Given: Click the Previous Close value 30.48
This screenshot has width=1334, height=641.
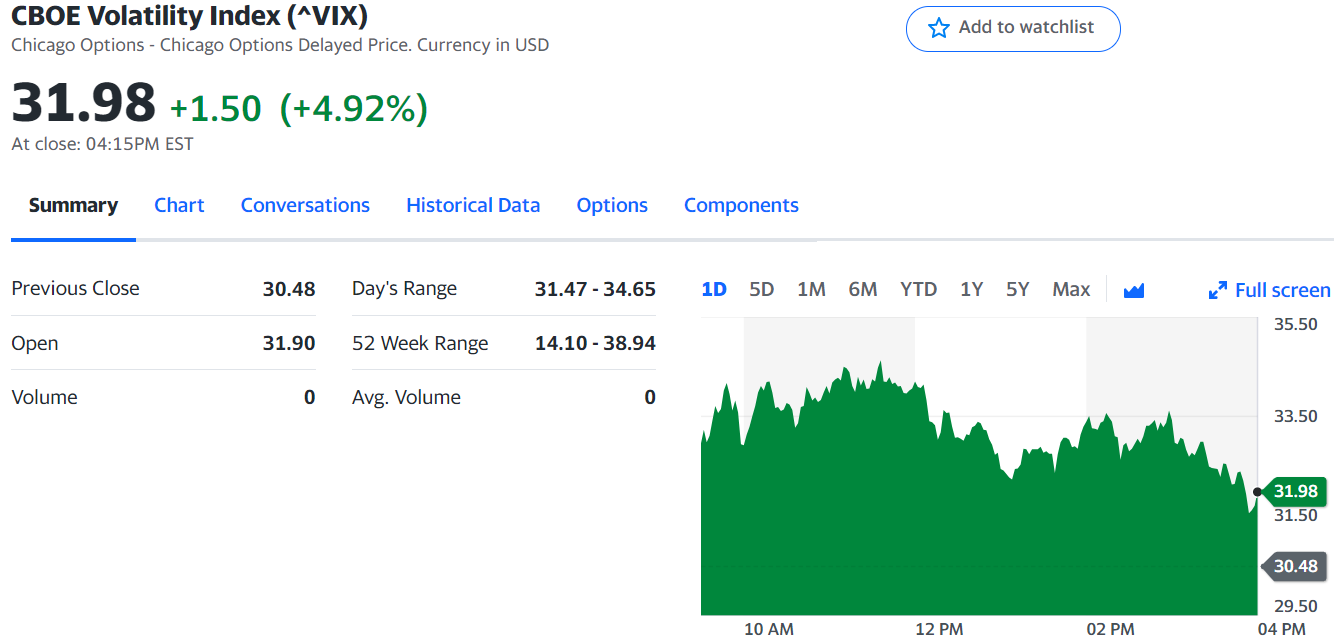Looking at the screenshot, I should tap(289, 289).
